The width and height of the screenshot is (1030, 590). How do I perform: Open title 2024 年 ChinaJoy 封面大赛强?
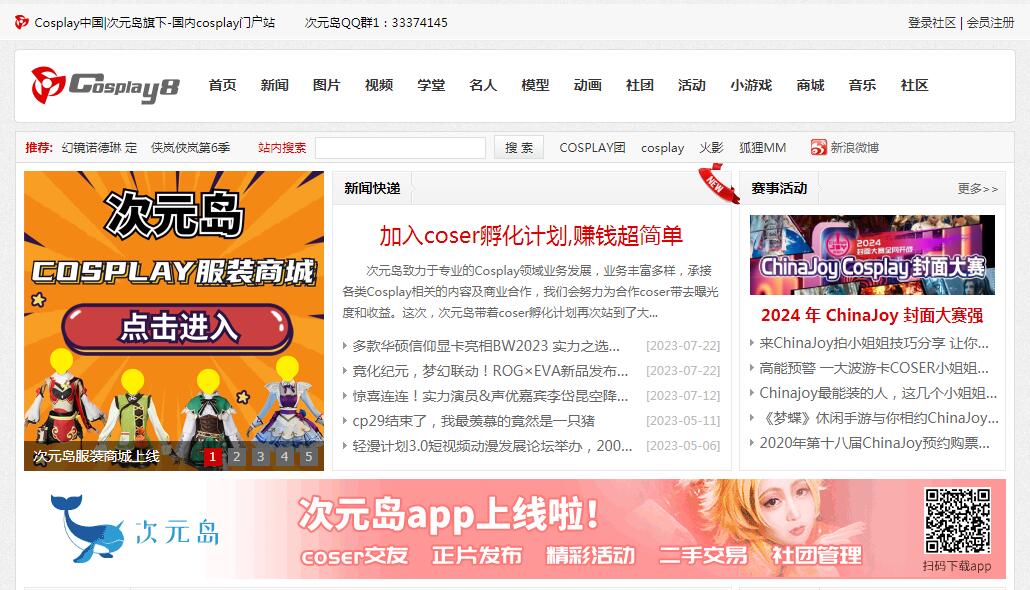(x=872, y=315)
